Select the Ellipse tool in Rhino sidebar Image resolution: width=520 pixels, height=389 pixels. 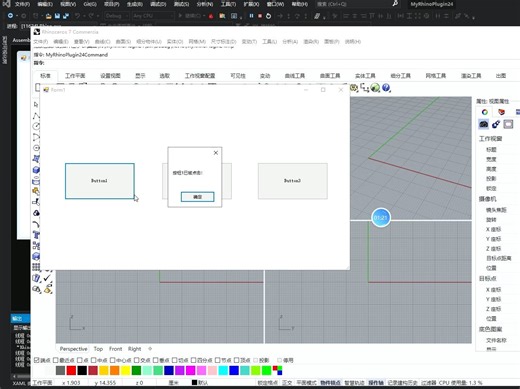pyautogui.click(x=36, y=148)
